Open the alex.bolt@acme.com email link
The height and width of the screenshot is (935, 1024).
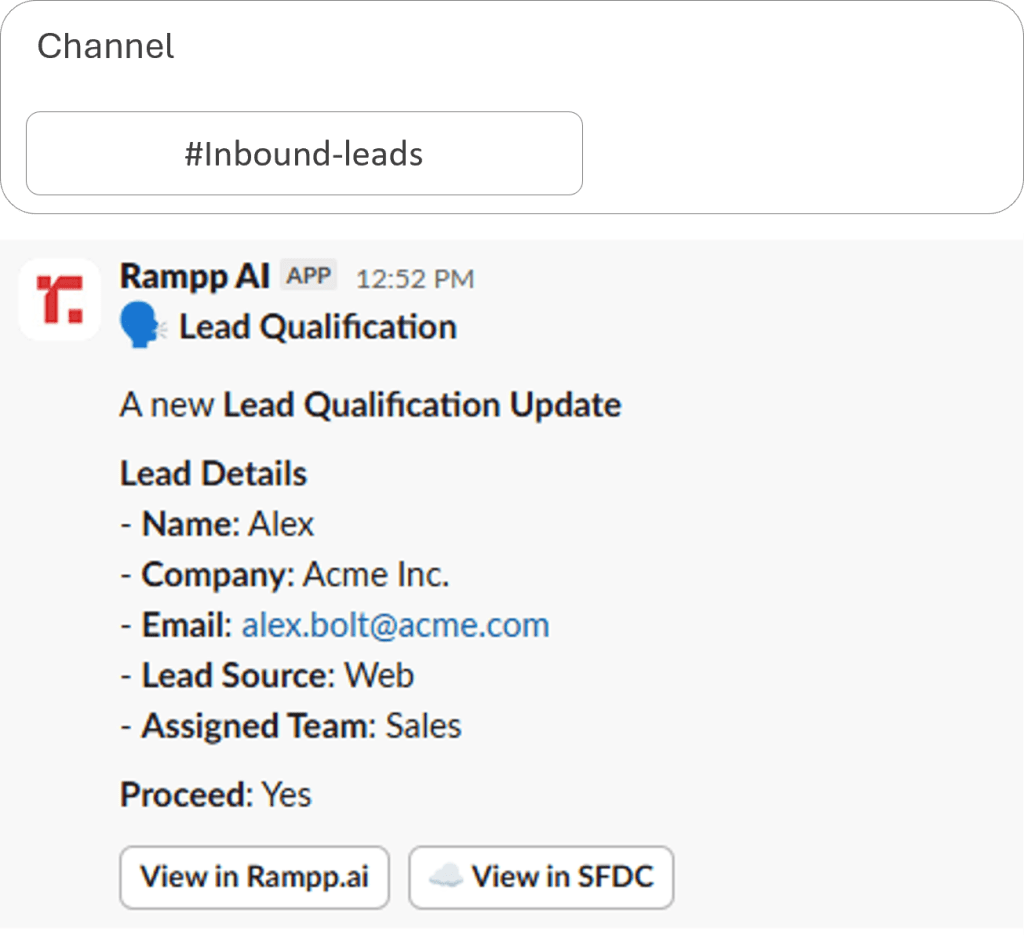pyautogui.click(x=395, y=625)
